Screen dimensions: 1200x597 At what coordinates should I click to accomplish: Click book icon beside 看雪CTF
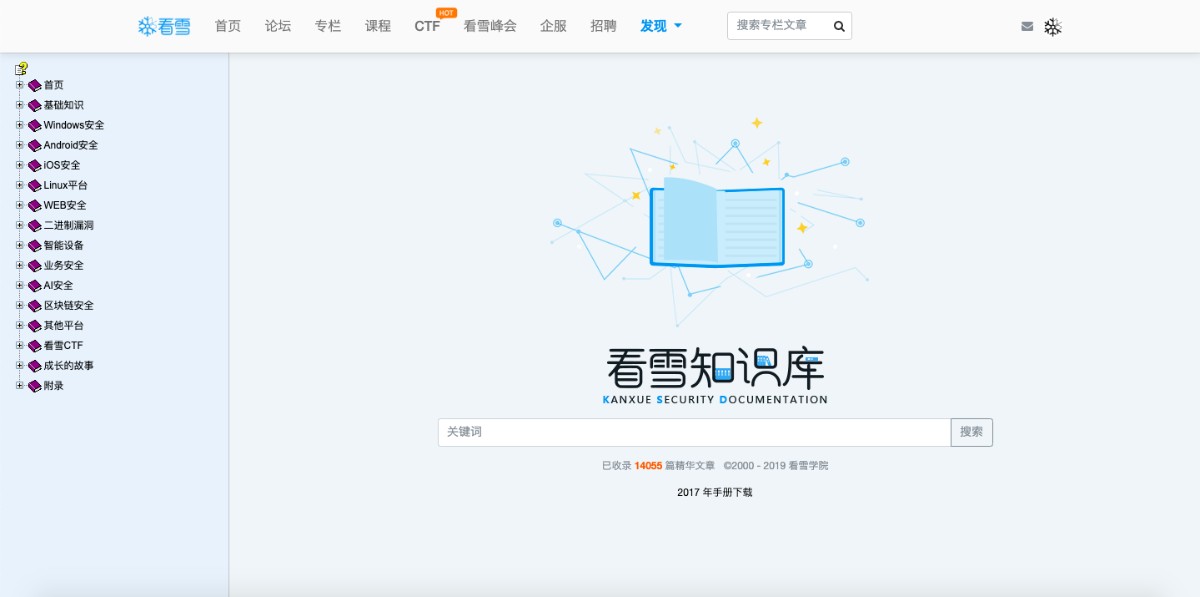click(35, 345)
